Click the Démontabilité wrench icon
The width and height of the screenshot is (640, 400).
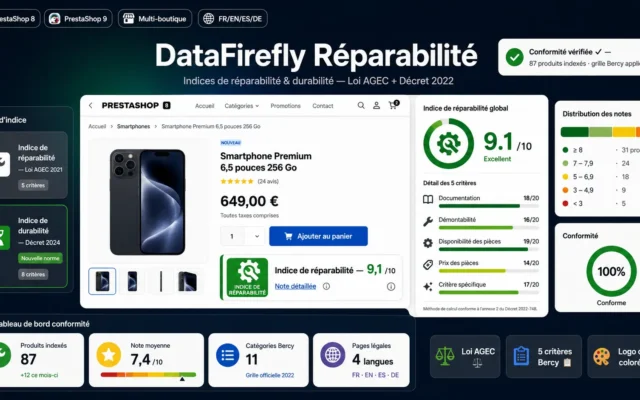pos(428,221)
